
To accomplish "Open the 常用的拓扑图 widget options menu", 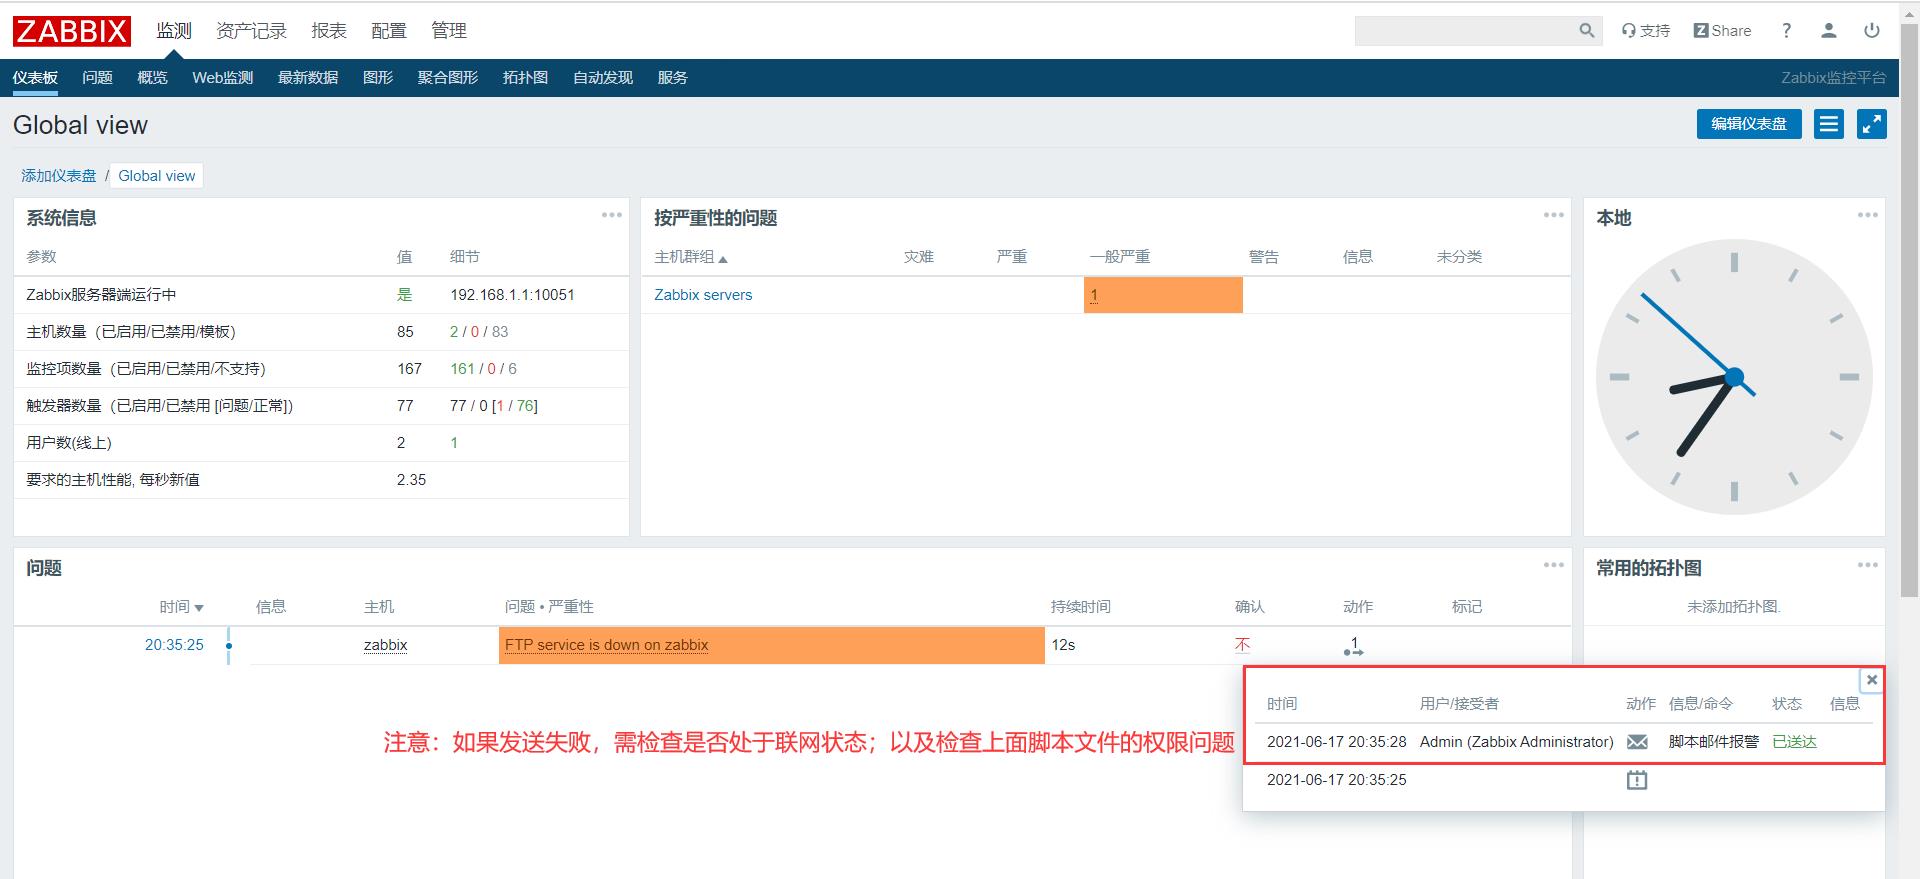I will (x=1868, y=565).
